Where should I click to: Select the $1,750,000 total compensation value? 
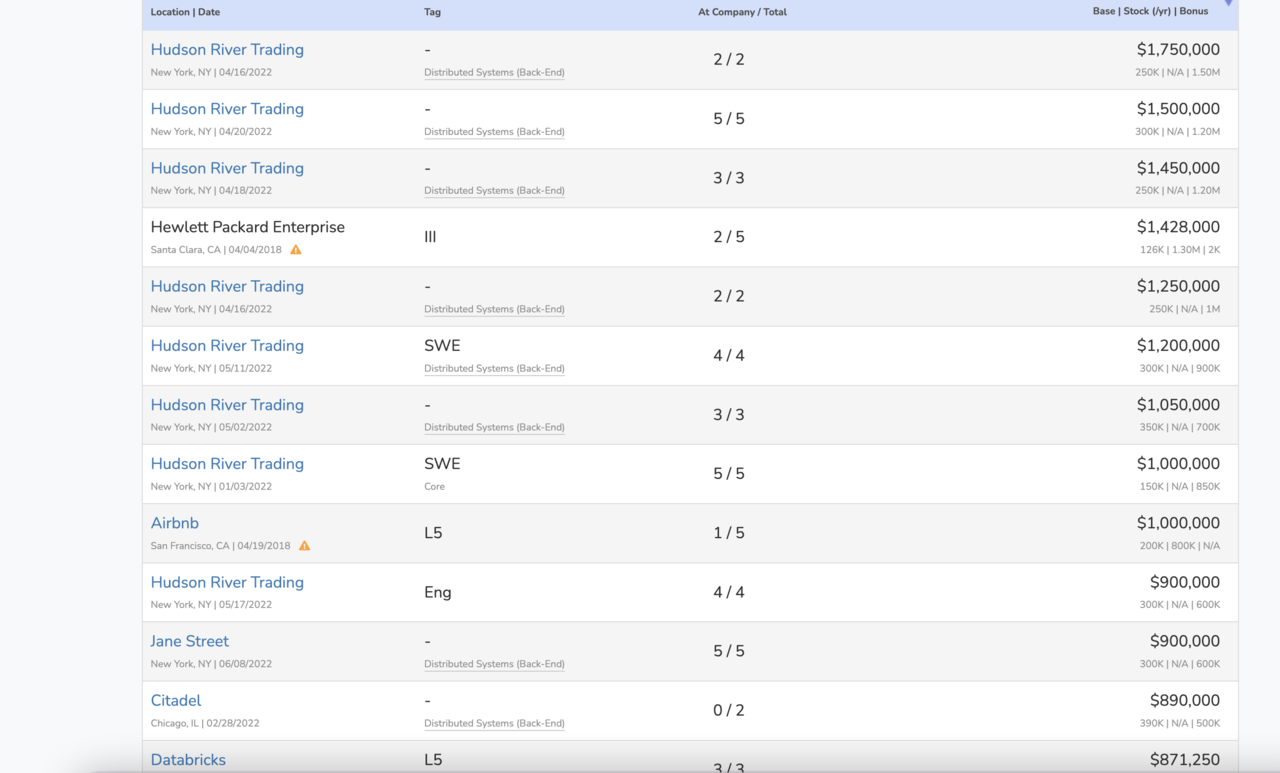[x=1178, y=49]
